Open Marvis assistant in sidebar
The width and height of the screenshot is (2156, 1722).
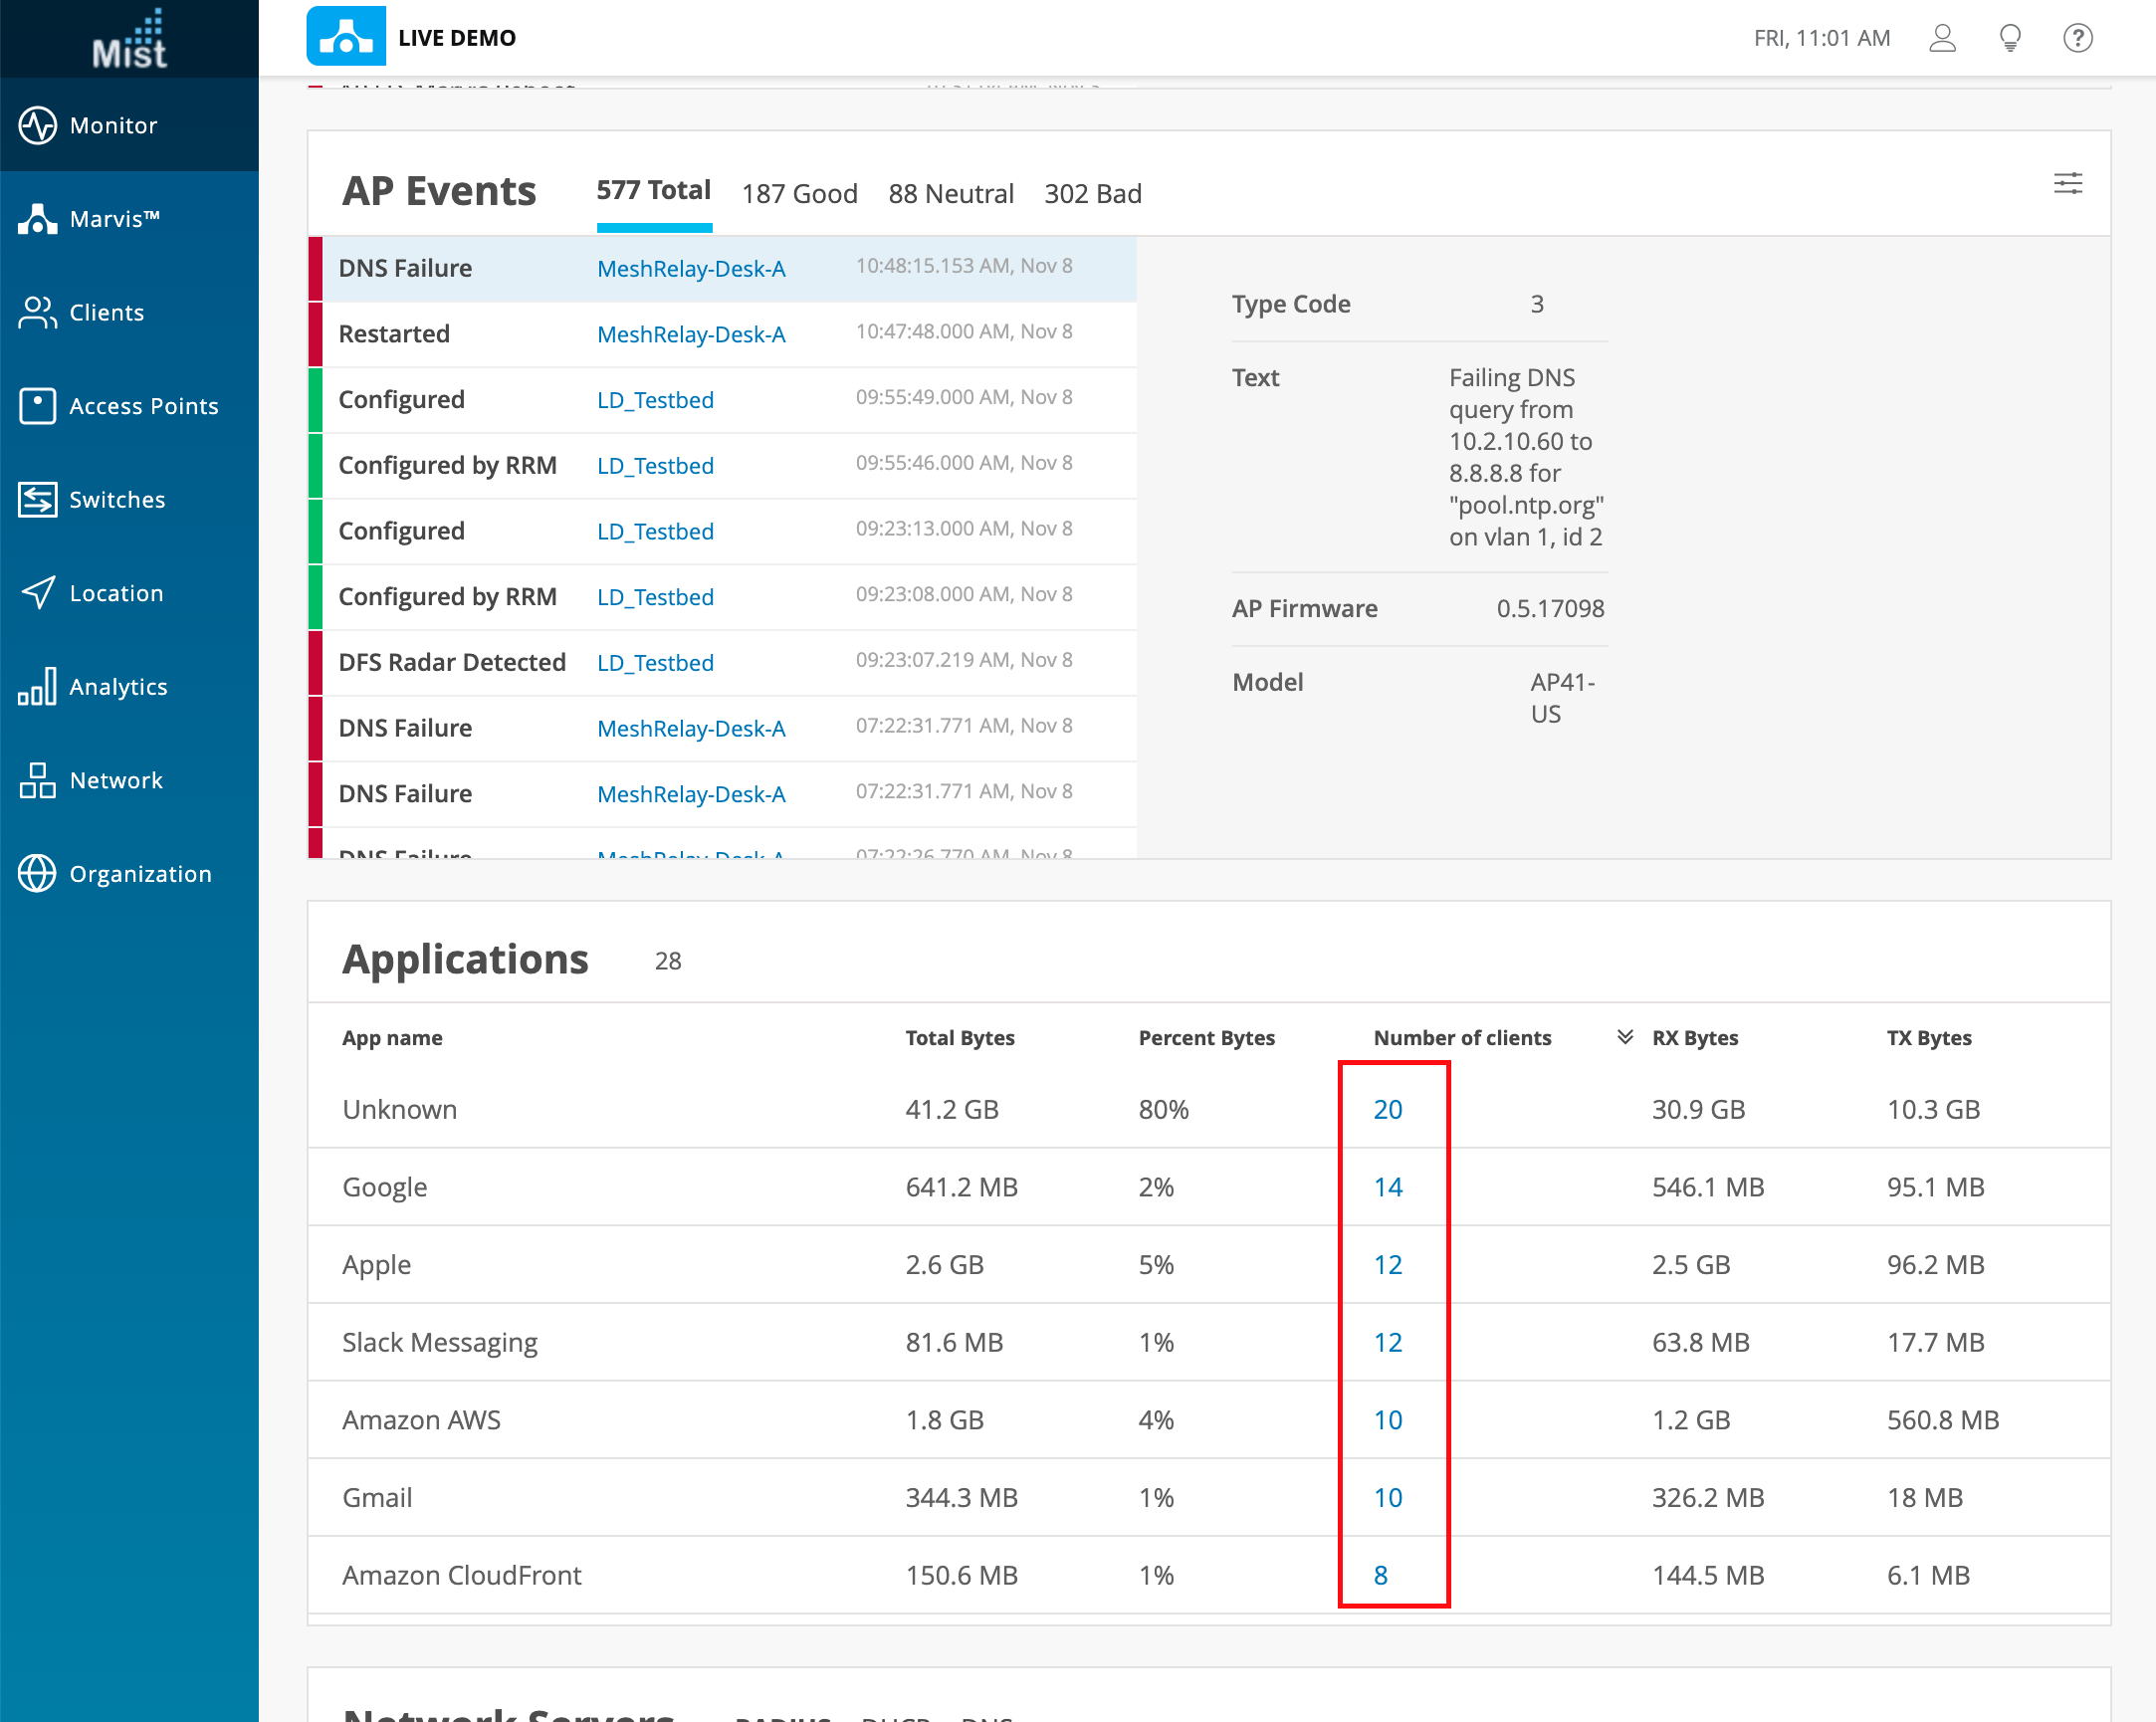coord(37,219)
